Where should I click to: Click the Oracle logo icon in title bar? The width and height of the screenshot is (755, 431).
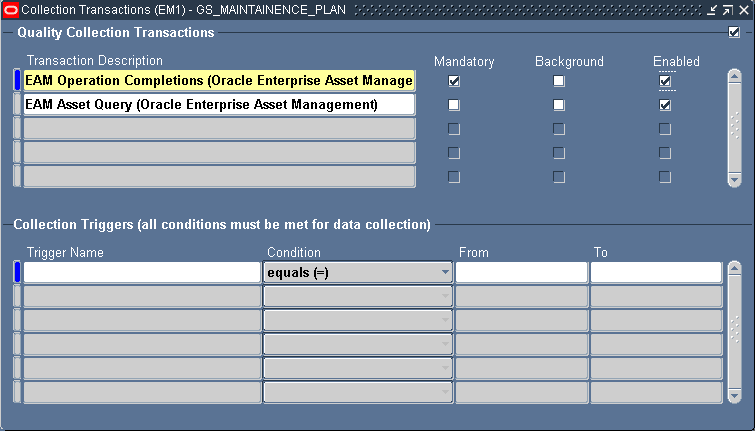click(10, 10)
